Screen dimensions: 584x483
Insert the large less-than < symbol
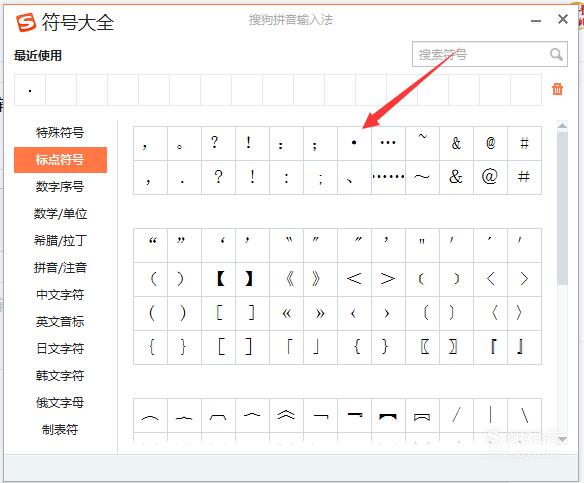point(354,279)
